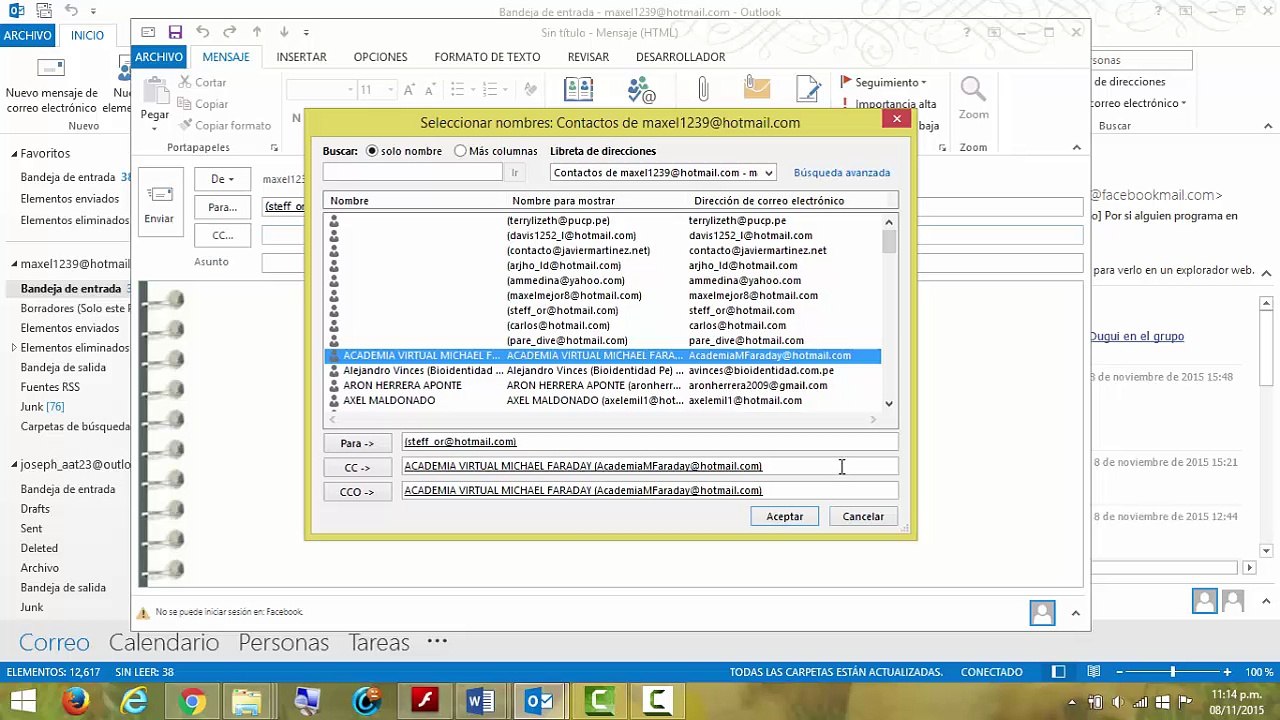Select the 'solo nombre' radio button
The image size is (1280, 720).
(x=372, y=151)
